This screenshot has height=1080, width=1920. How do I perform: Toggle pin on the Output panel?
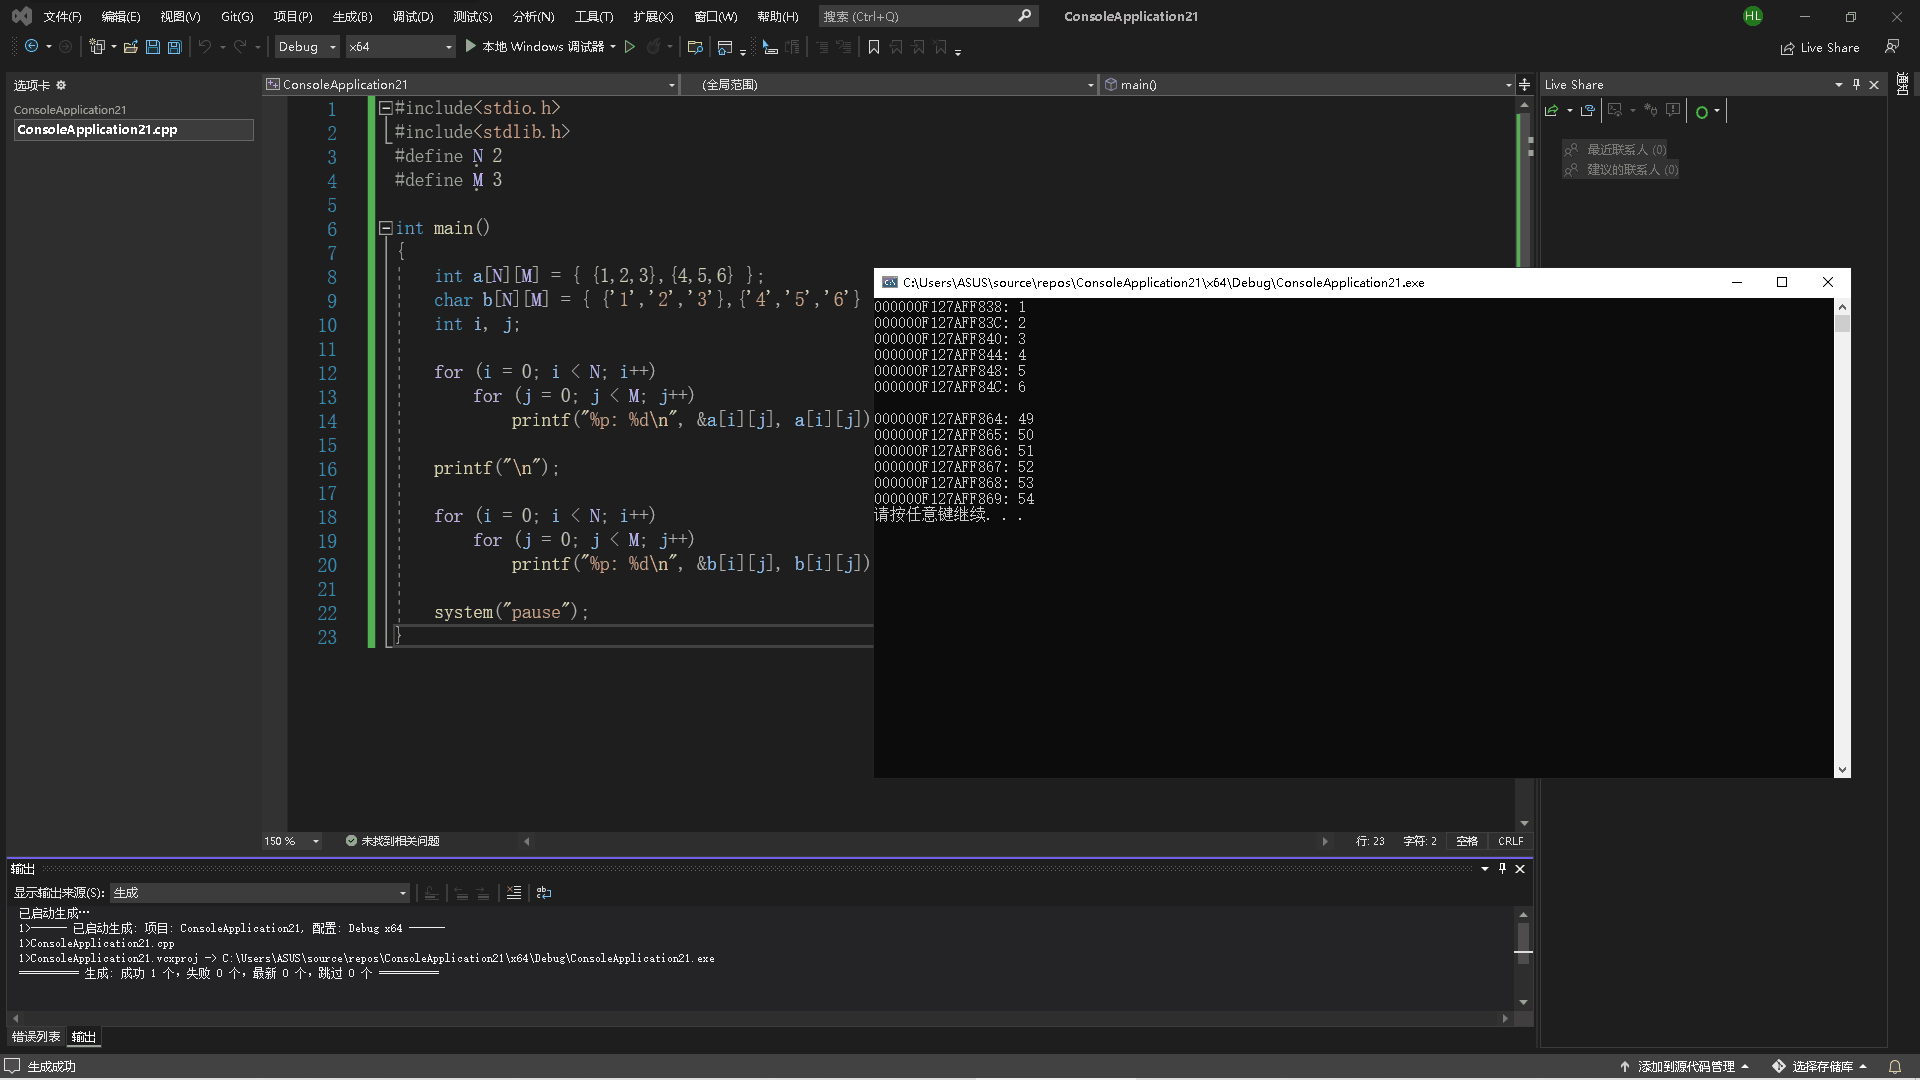pos(1502,869)
